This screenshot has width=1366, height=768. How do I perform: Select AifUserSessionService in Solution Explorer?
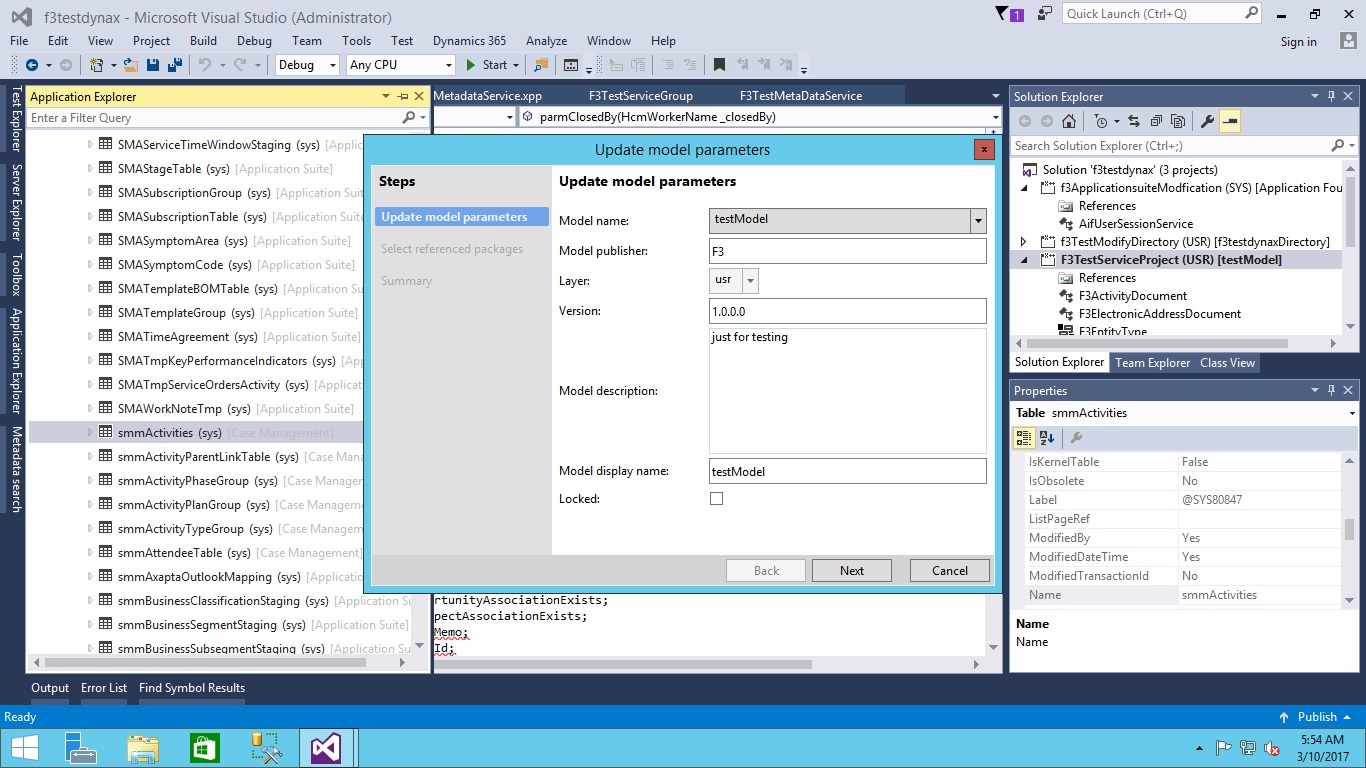pos(1135,223)
